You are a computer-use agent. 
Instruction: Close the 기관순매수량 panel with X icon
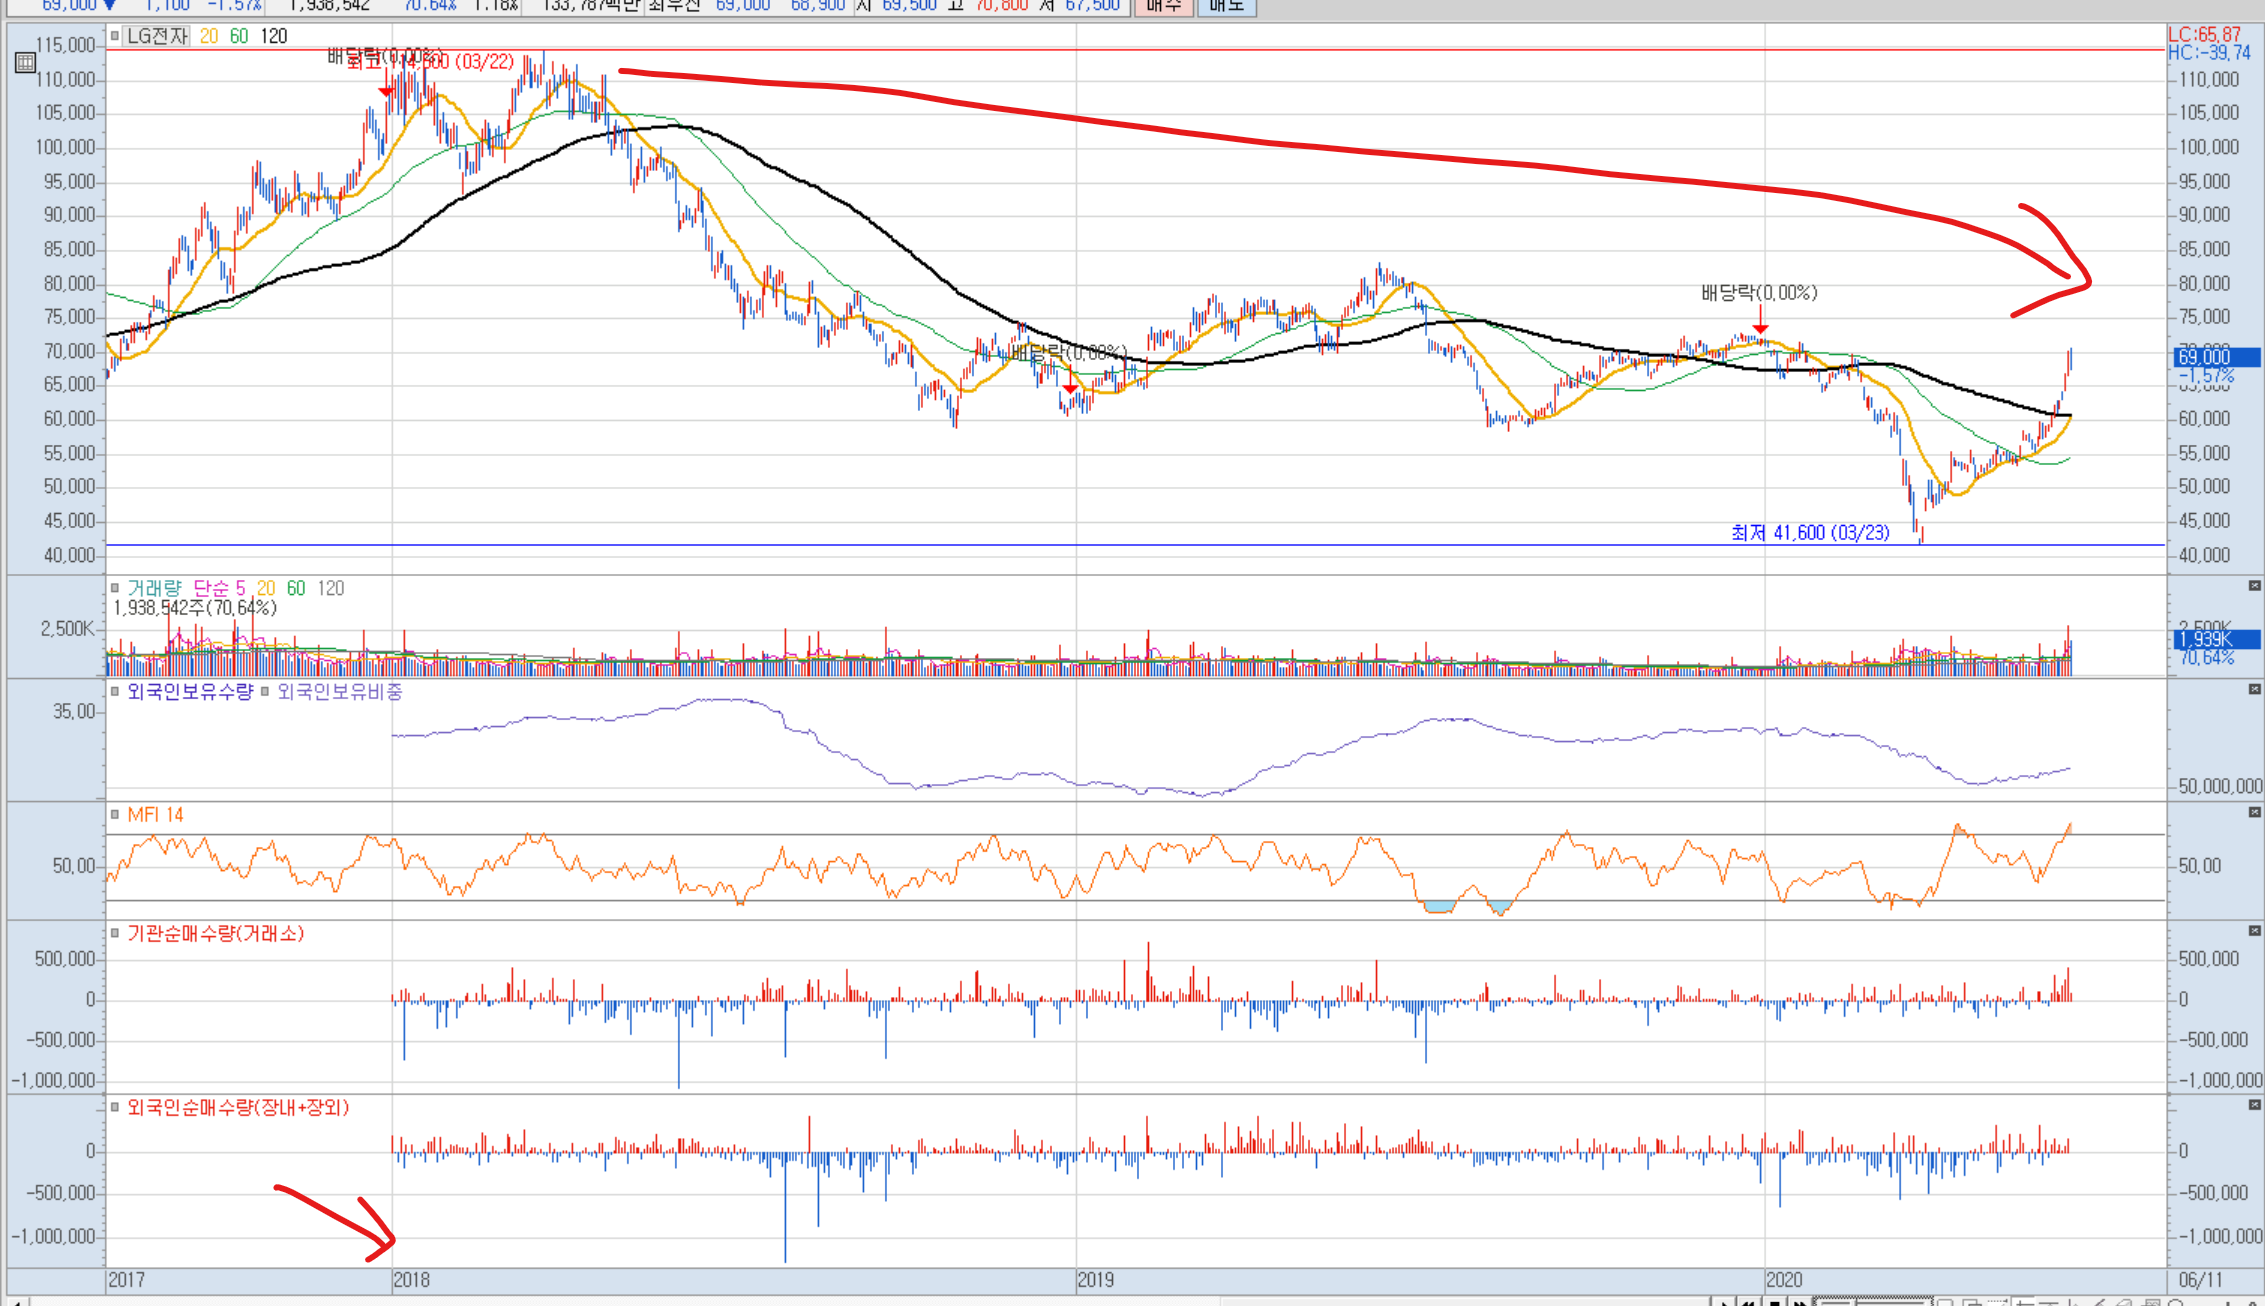[2254, 931]
